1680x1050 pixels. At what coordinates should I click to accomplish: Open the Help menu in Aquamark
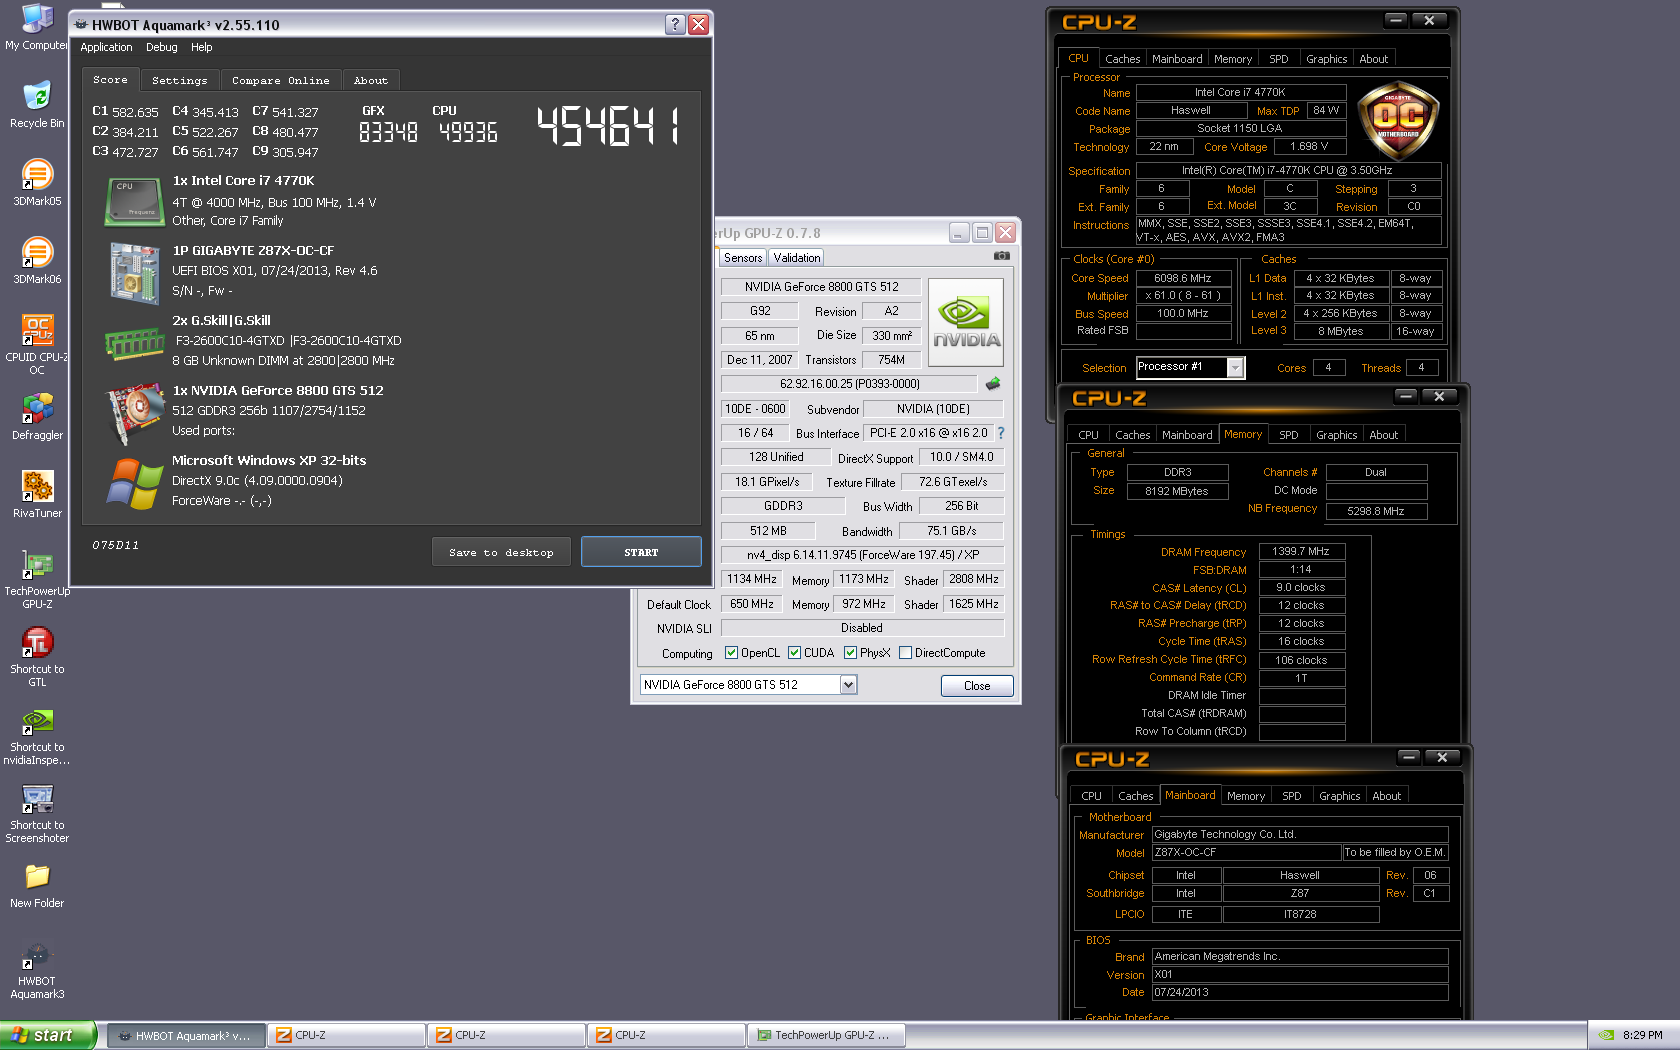(201, 47)
